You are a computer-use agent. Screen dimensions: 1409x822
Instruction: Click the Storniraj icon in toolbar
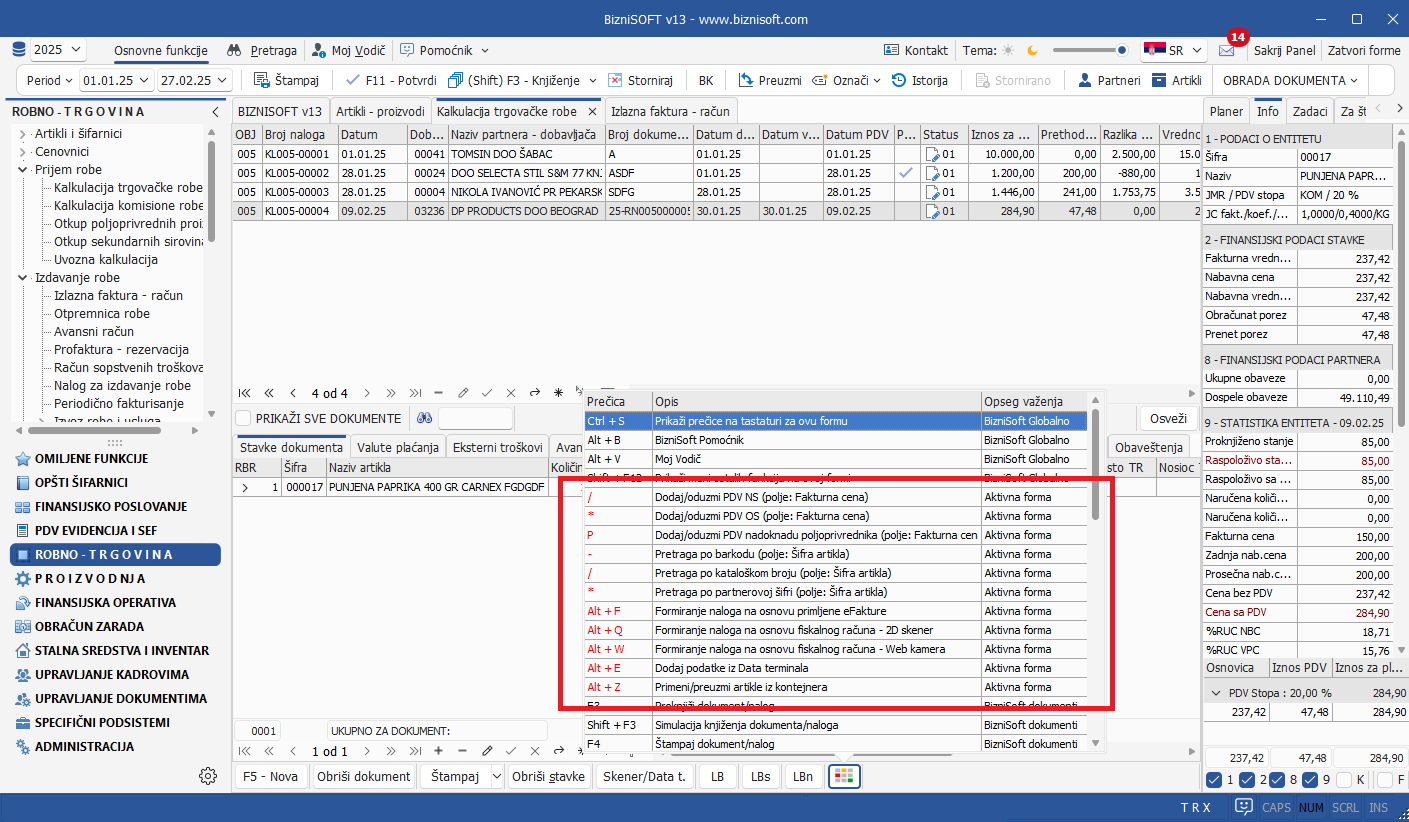[615, 80]
